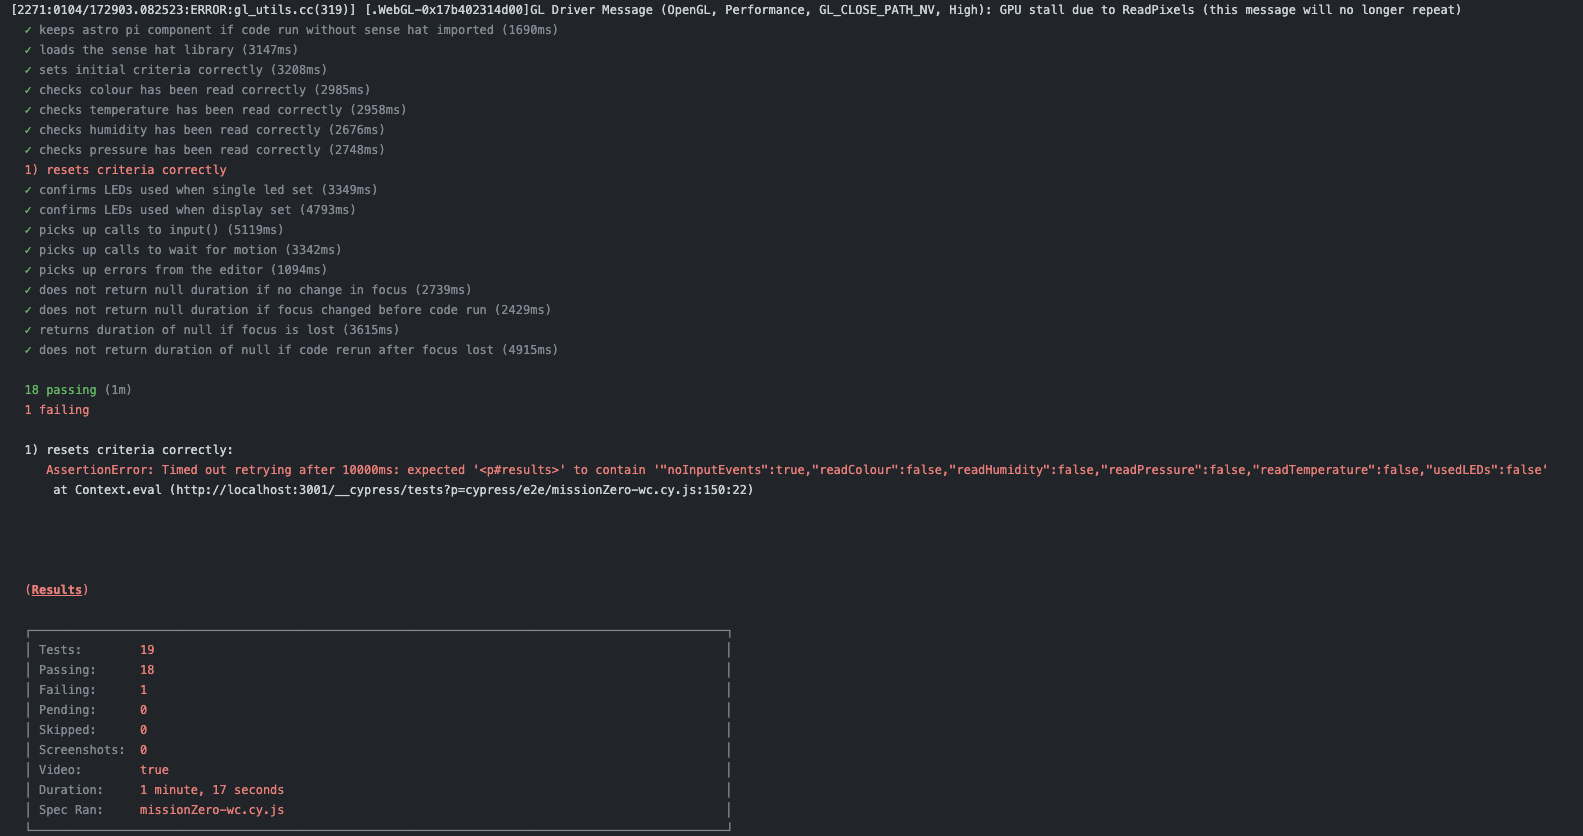Open the localhost:3001 Cypress test URL

[461, 490]
